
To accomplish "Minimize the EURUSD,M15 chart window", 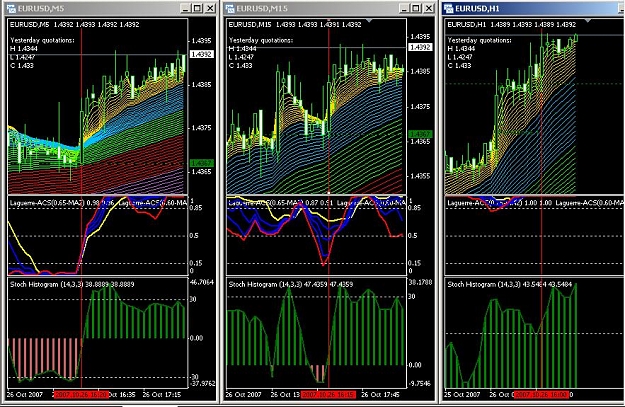I will (x=404, y=8).
